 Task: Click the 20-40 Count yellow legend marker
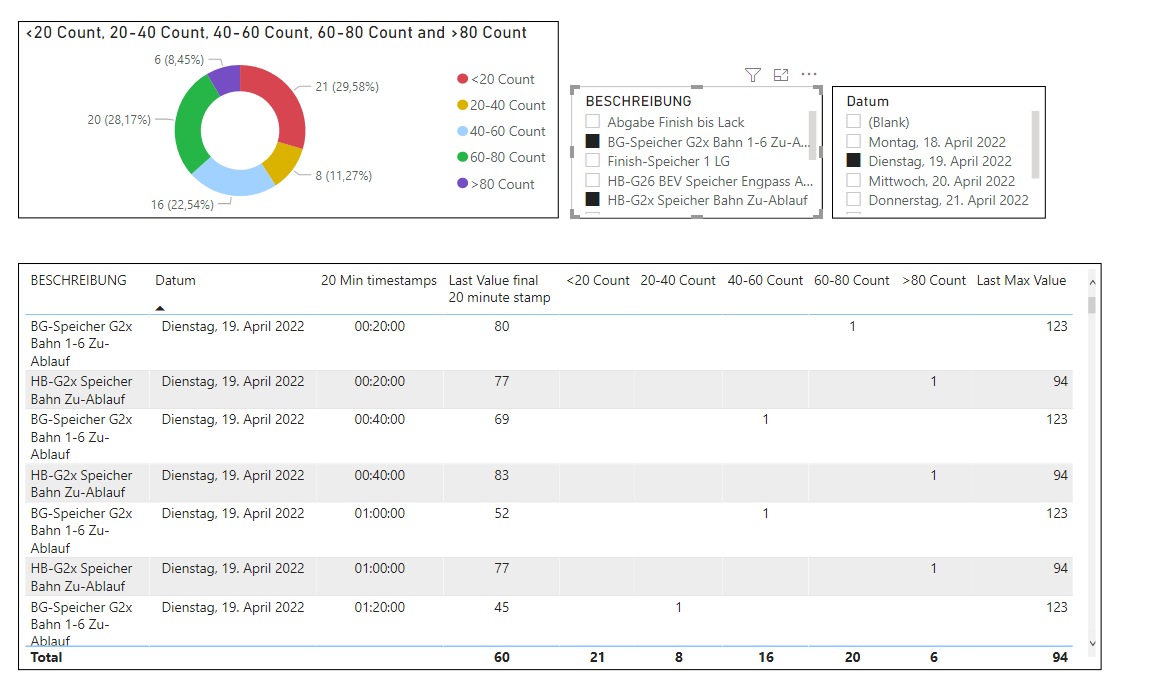(462, 105)
